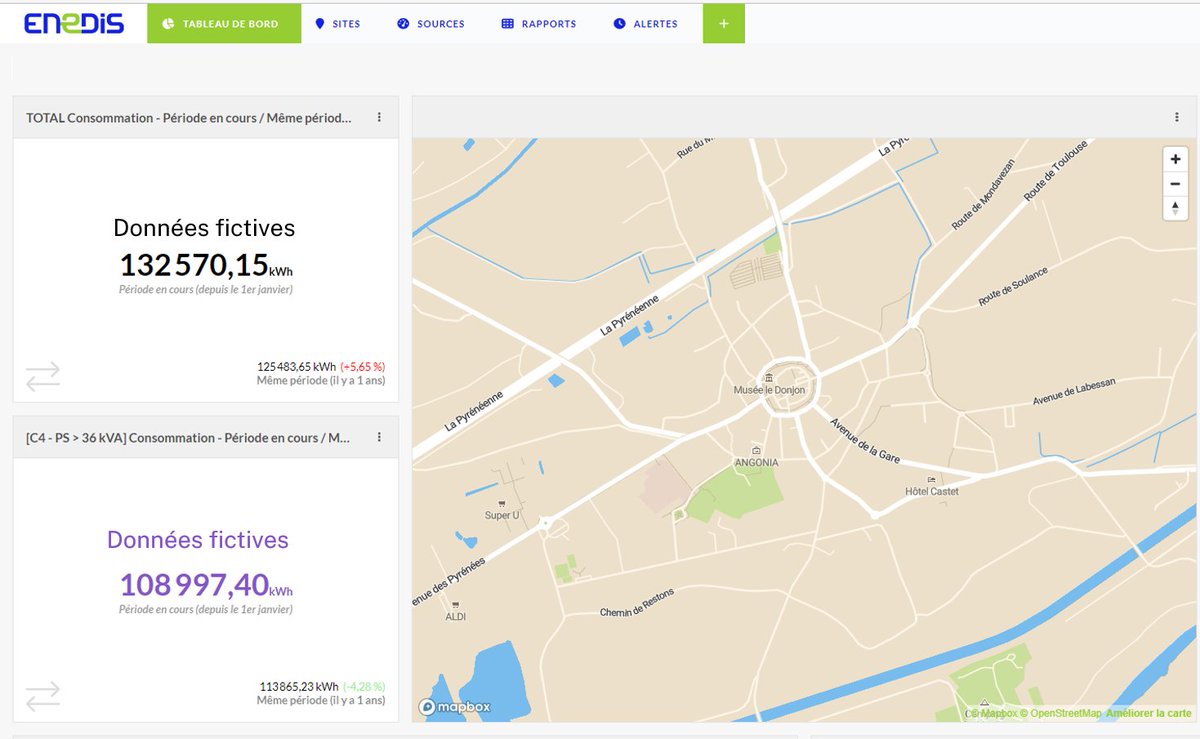1200x739 pixels.
Task: Click 125 483,65 kWh previous period value
Action: tap(296, 367)
